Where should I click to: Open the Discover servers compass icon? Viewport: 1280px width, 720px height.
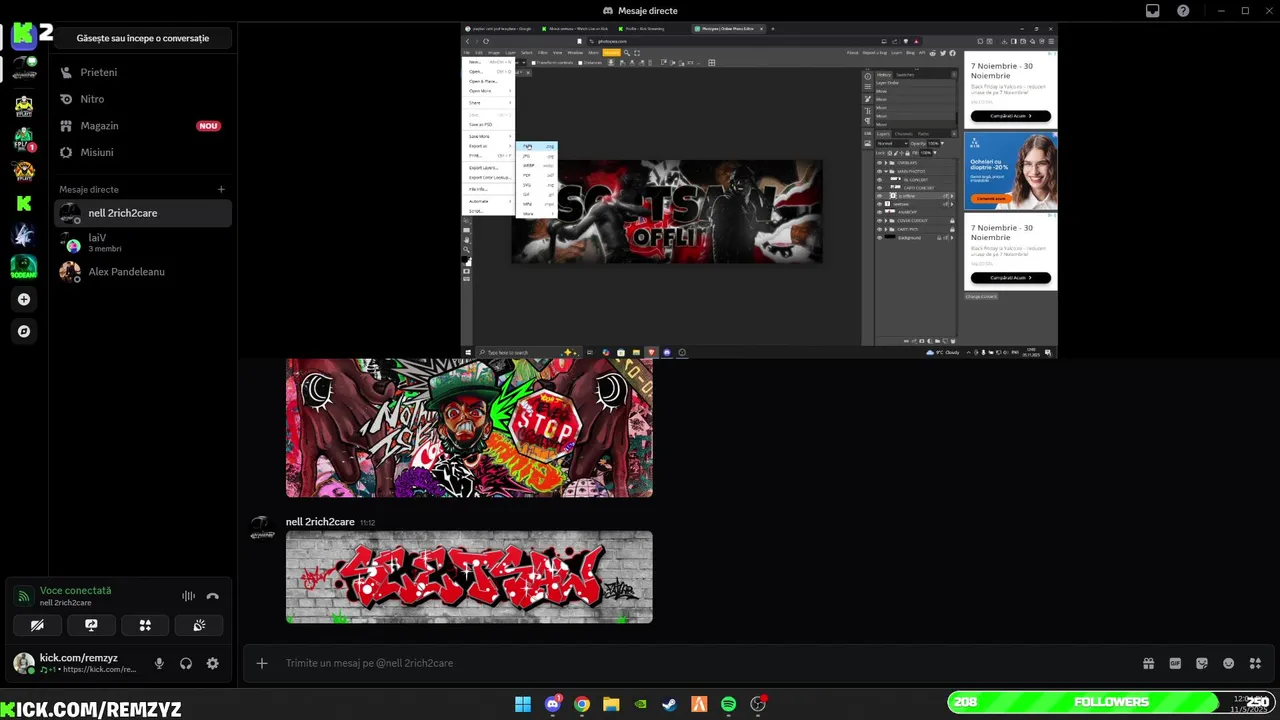pyautogui.click(x=24, y=331)
